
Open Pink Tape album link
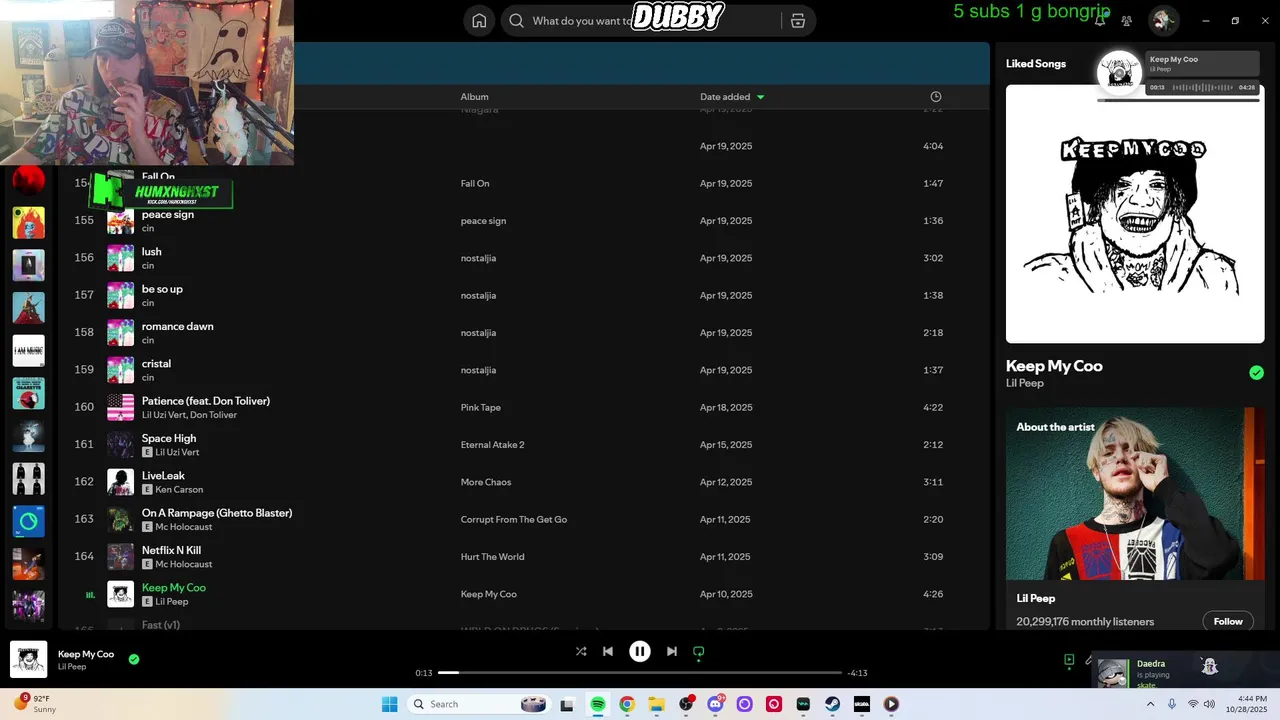(x=481, y=408)
